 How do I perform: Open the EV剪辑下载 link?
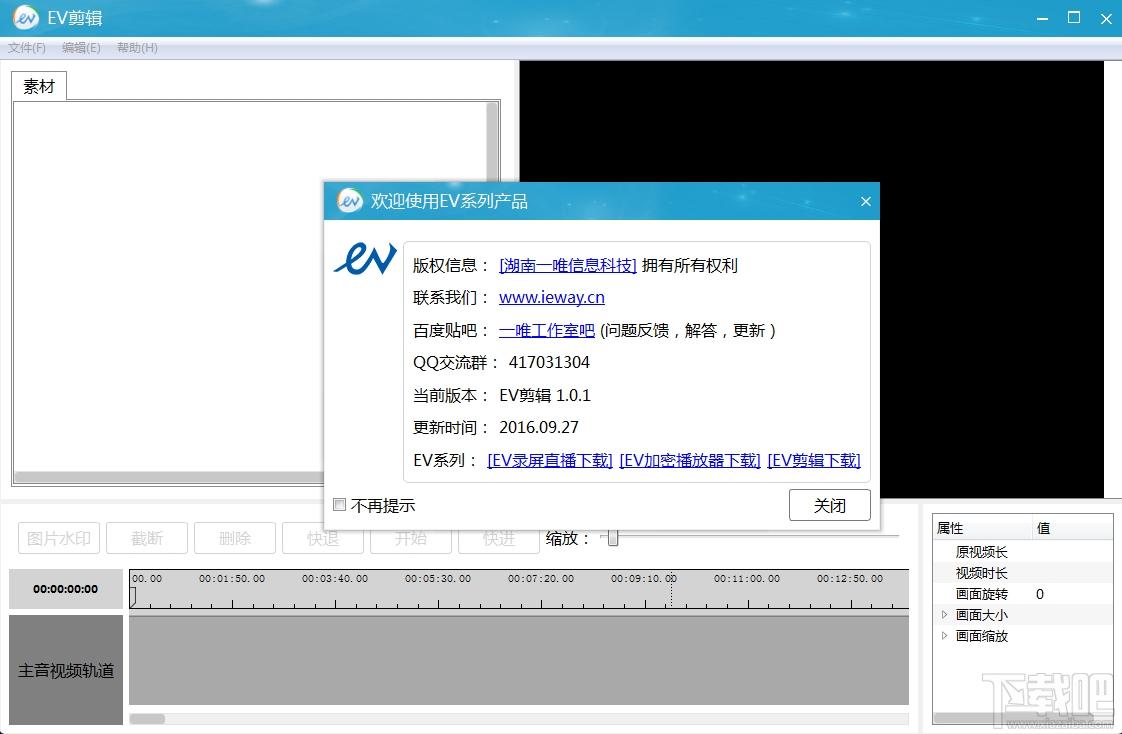click(814, 460)
